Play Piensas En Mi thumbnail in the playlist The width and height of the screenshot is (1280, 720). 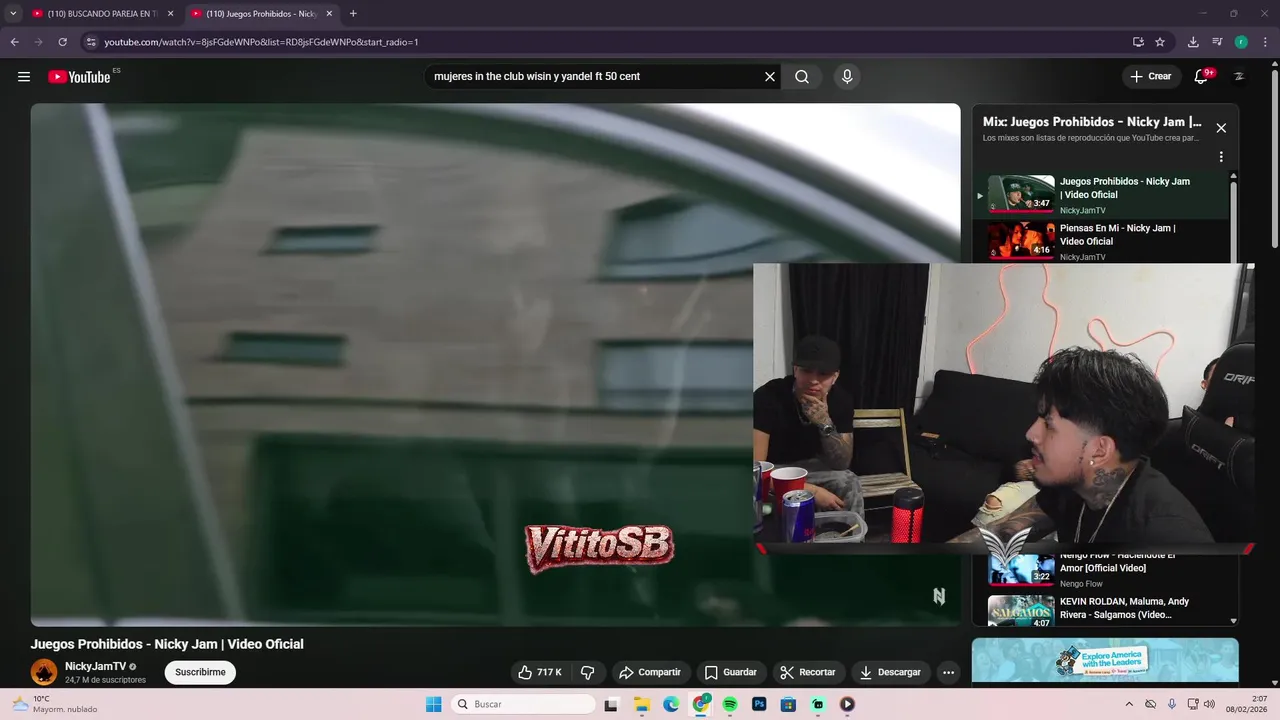point(1021,240)
